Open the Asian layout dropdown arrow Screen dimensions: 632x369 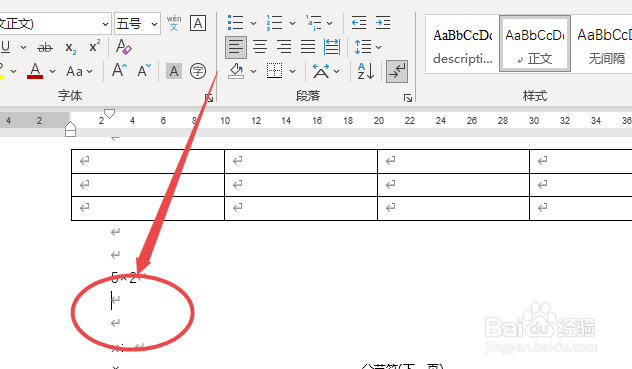pyautogui.click(x=337, y=72)
